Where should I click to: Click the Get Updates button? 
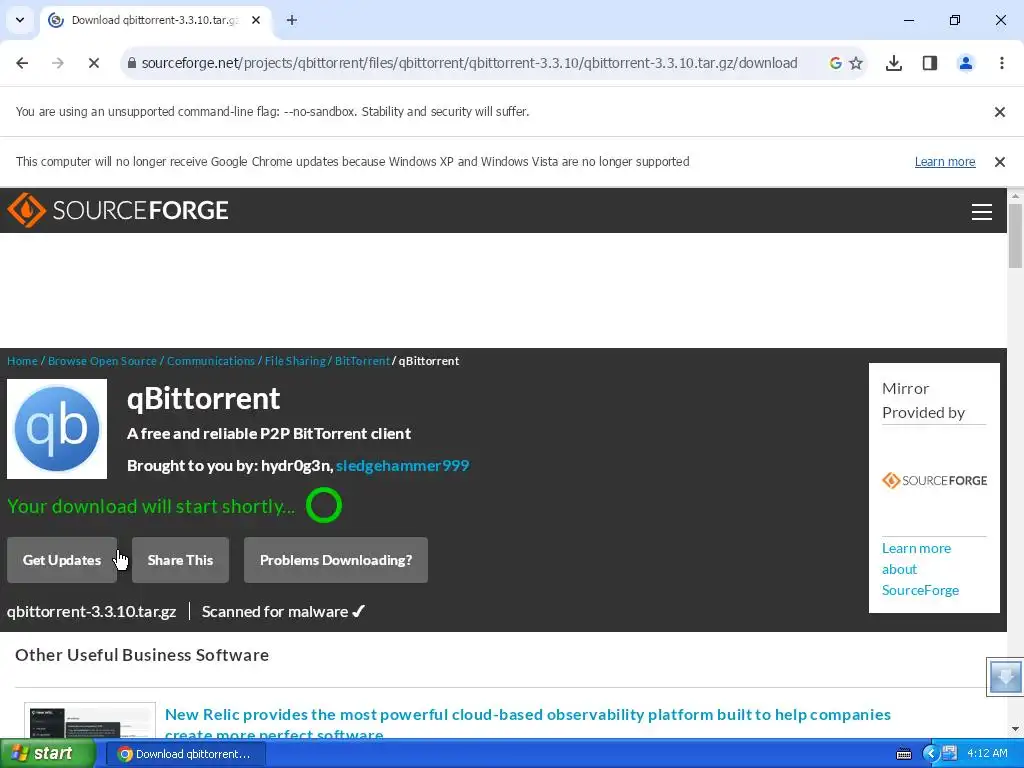[x=62, y=560]
